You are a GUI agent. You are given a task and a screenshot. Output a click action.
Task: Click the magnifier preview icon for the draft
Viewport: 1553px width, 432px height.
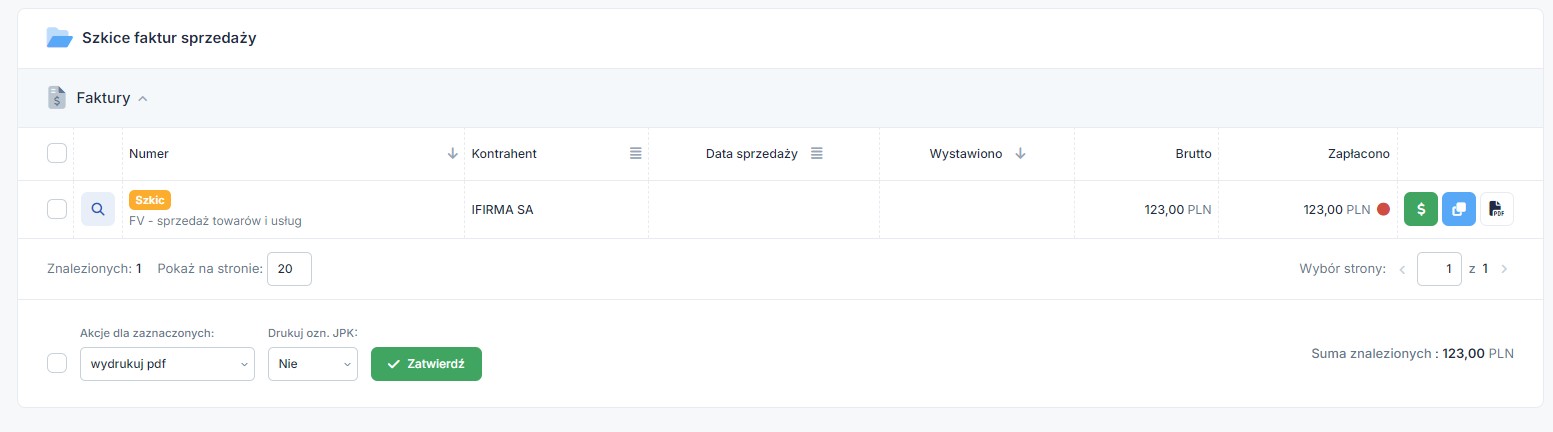[x=97, y=209]
